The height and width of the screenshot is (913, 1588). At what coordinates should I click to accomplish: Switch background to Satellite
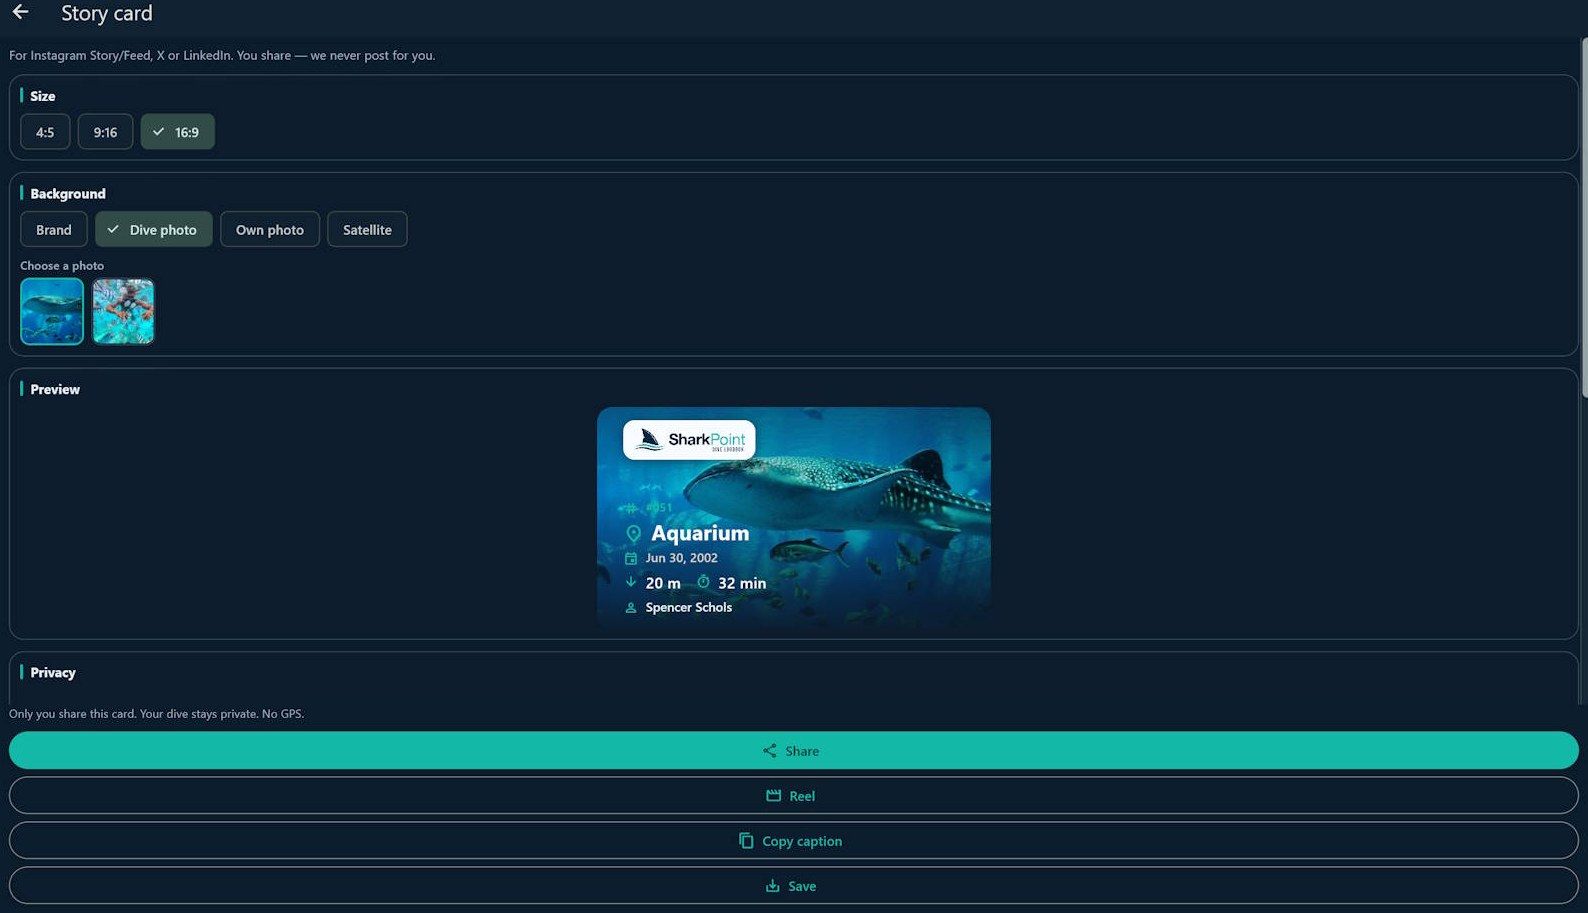[x=367, y=230]
